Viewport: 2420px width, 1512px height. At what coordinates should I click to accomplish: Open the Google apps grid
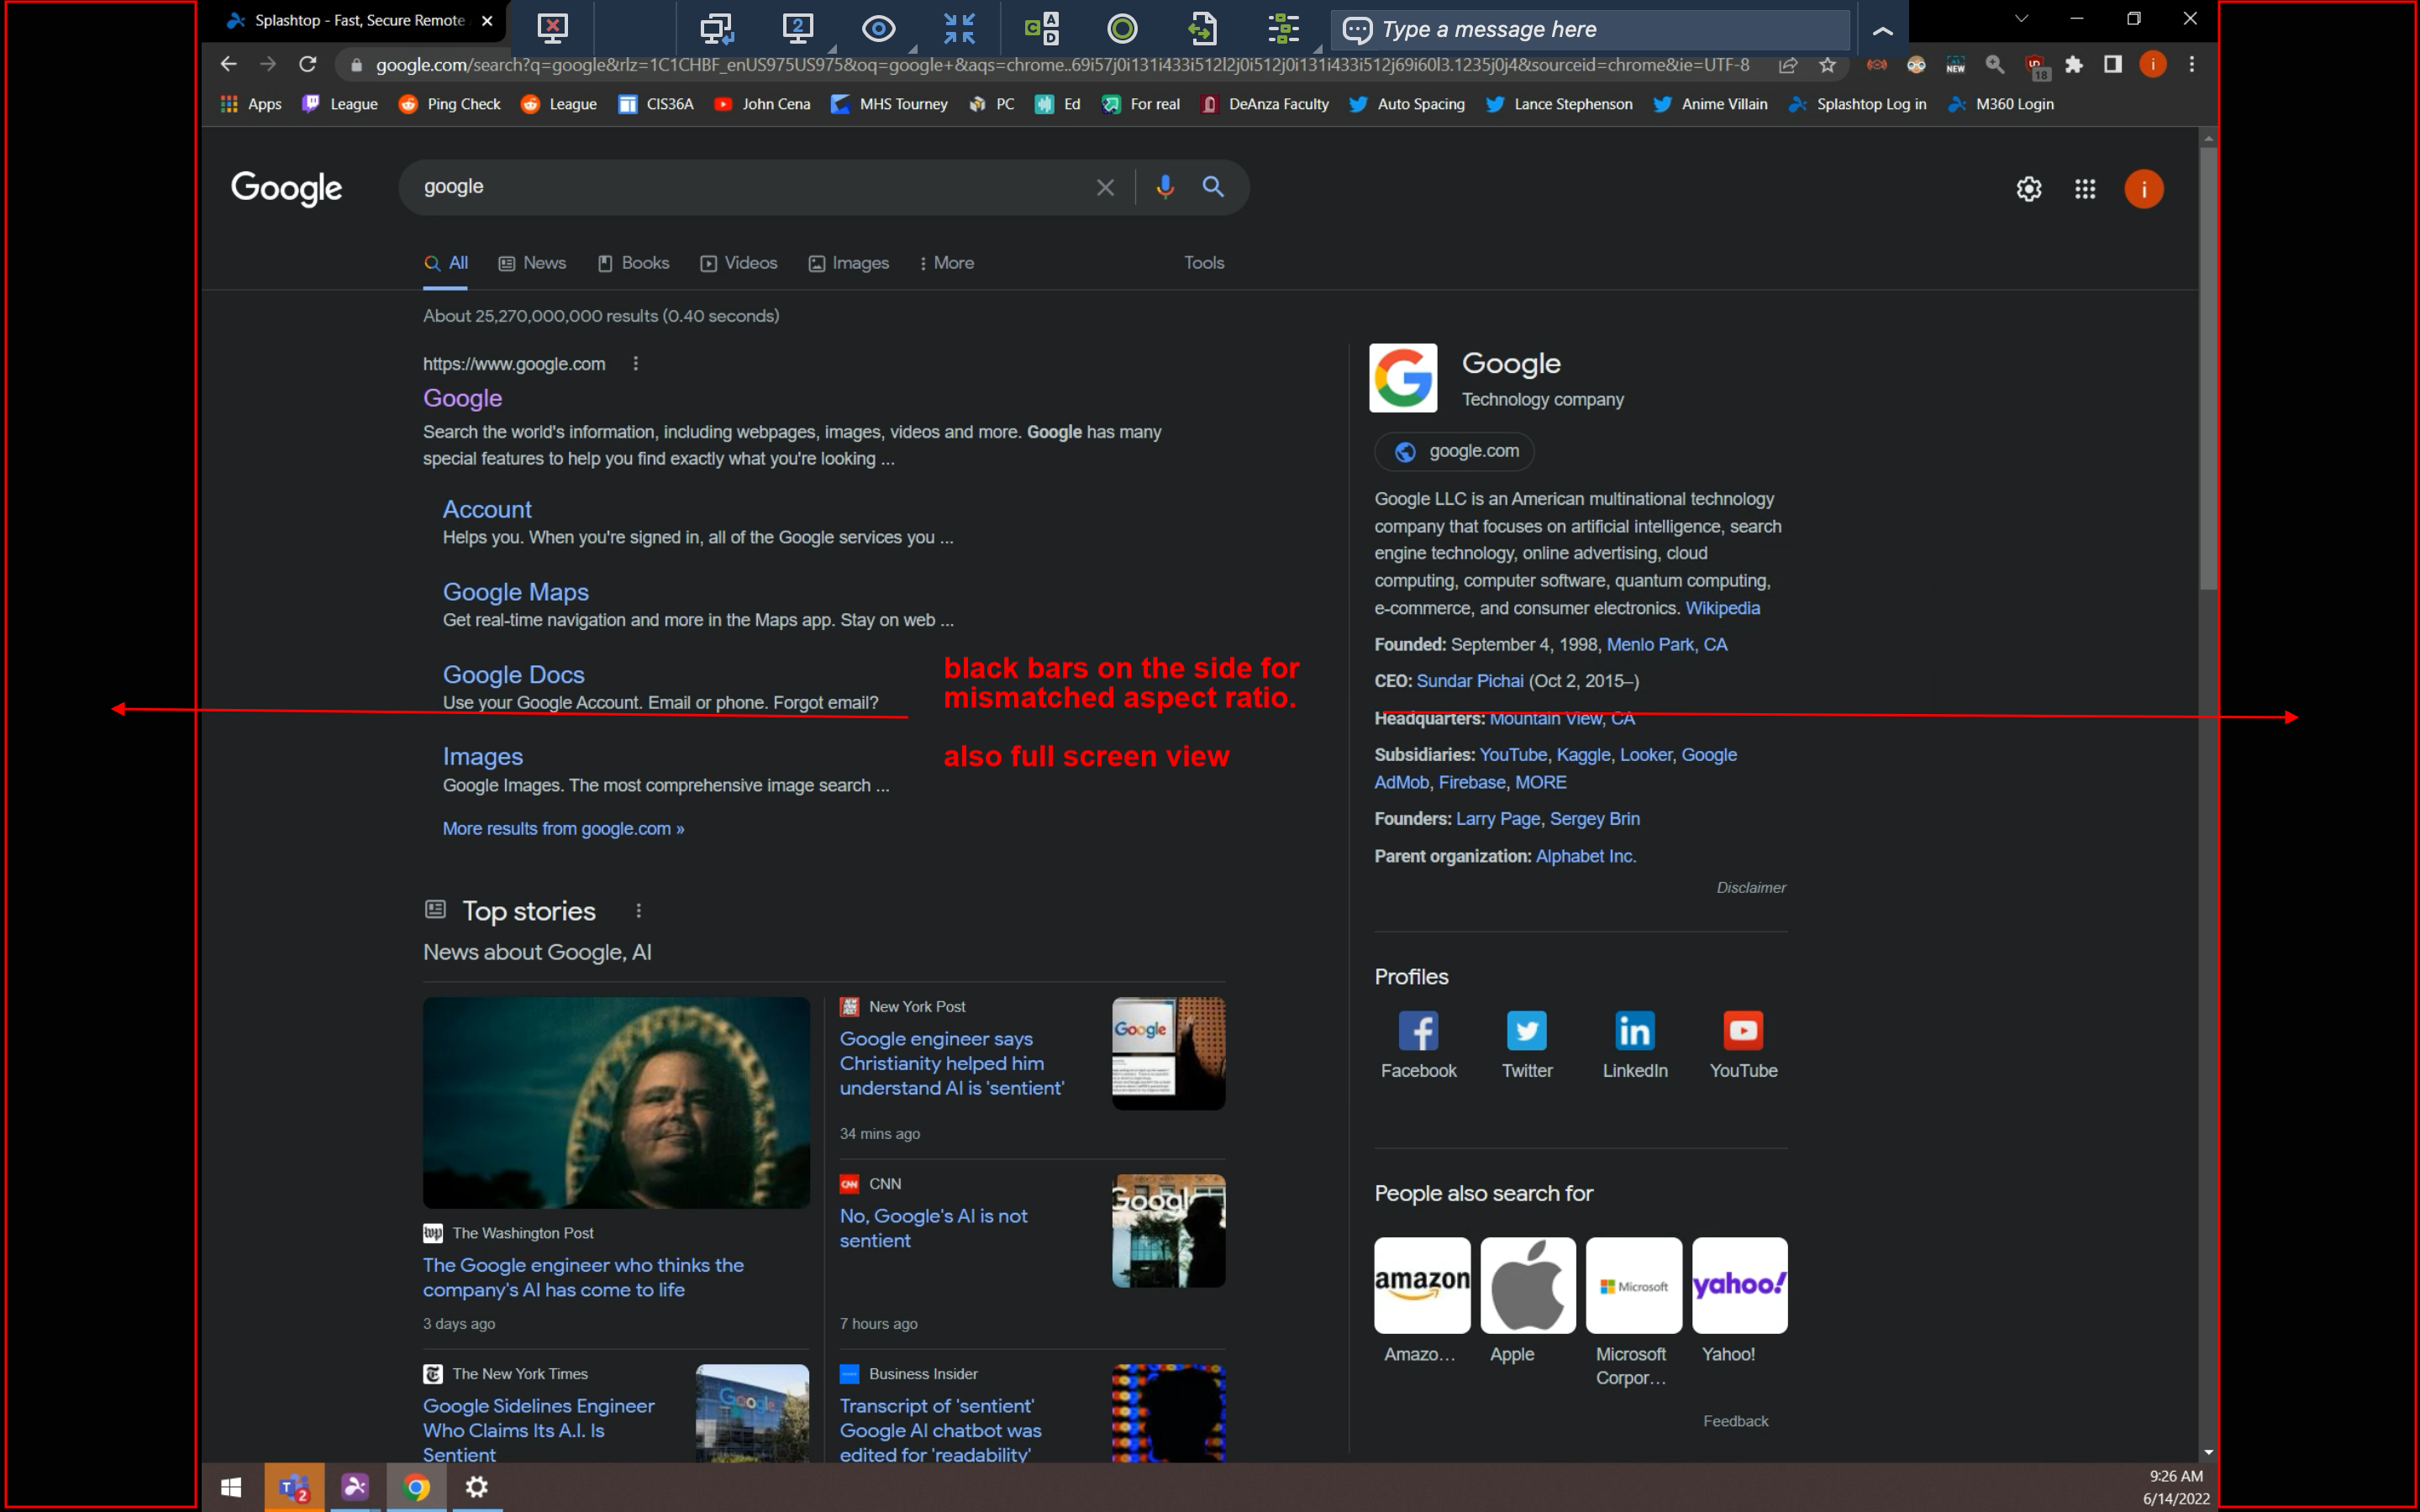[x=2085, y=189]
